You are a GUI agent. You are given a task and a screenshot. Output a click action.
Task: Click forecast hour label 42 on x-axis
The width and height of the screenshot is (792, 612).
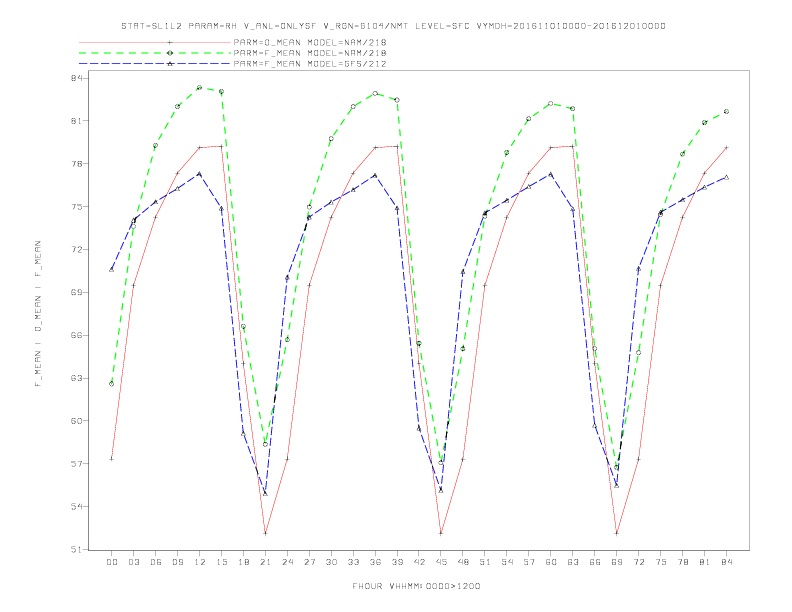pos(419,562)
